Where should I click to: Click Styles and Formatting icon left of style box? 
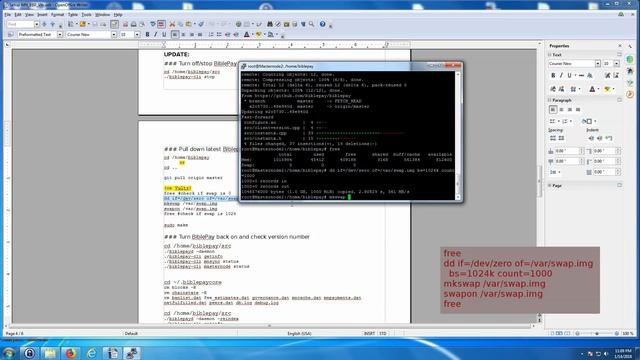(x=11, y=35)
